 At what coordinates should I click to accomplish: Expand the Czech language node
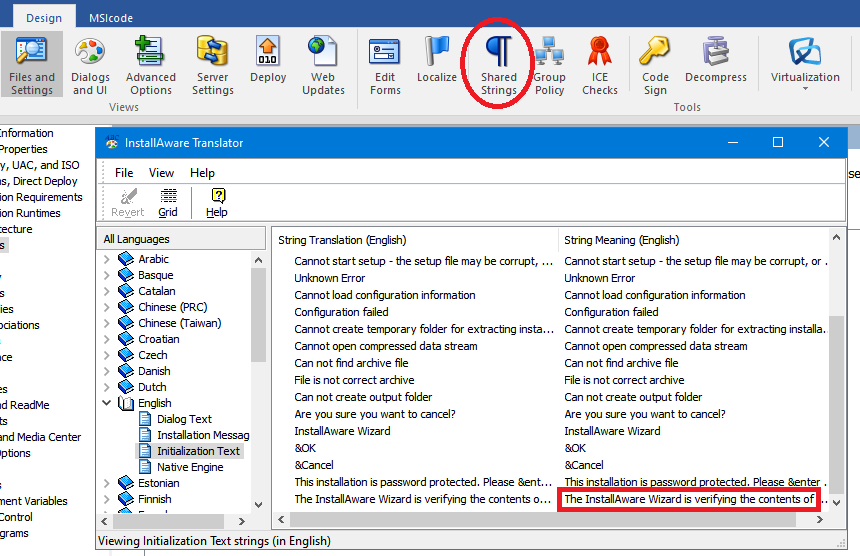point(107,355)
